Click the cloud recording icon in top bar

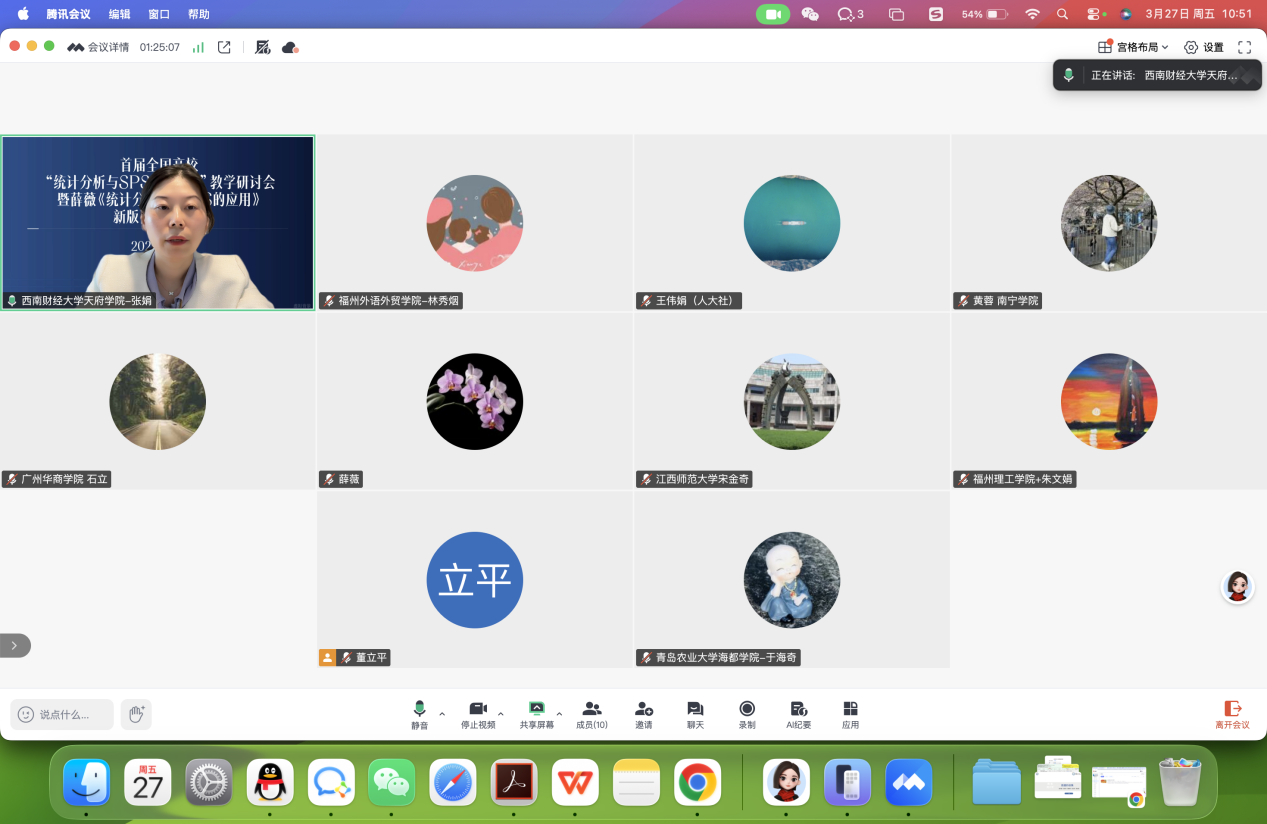(290, 47)
